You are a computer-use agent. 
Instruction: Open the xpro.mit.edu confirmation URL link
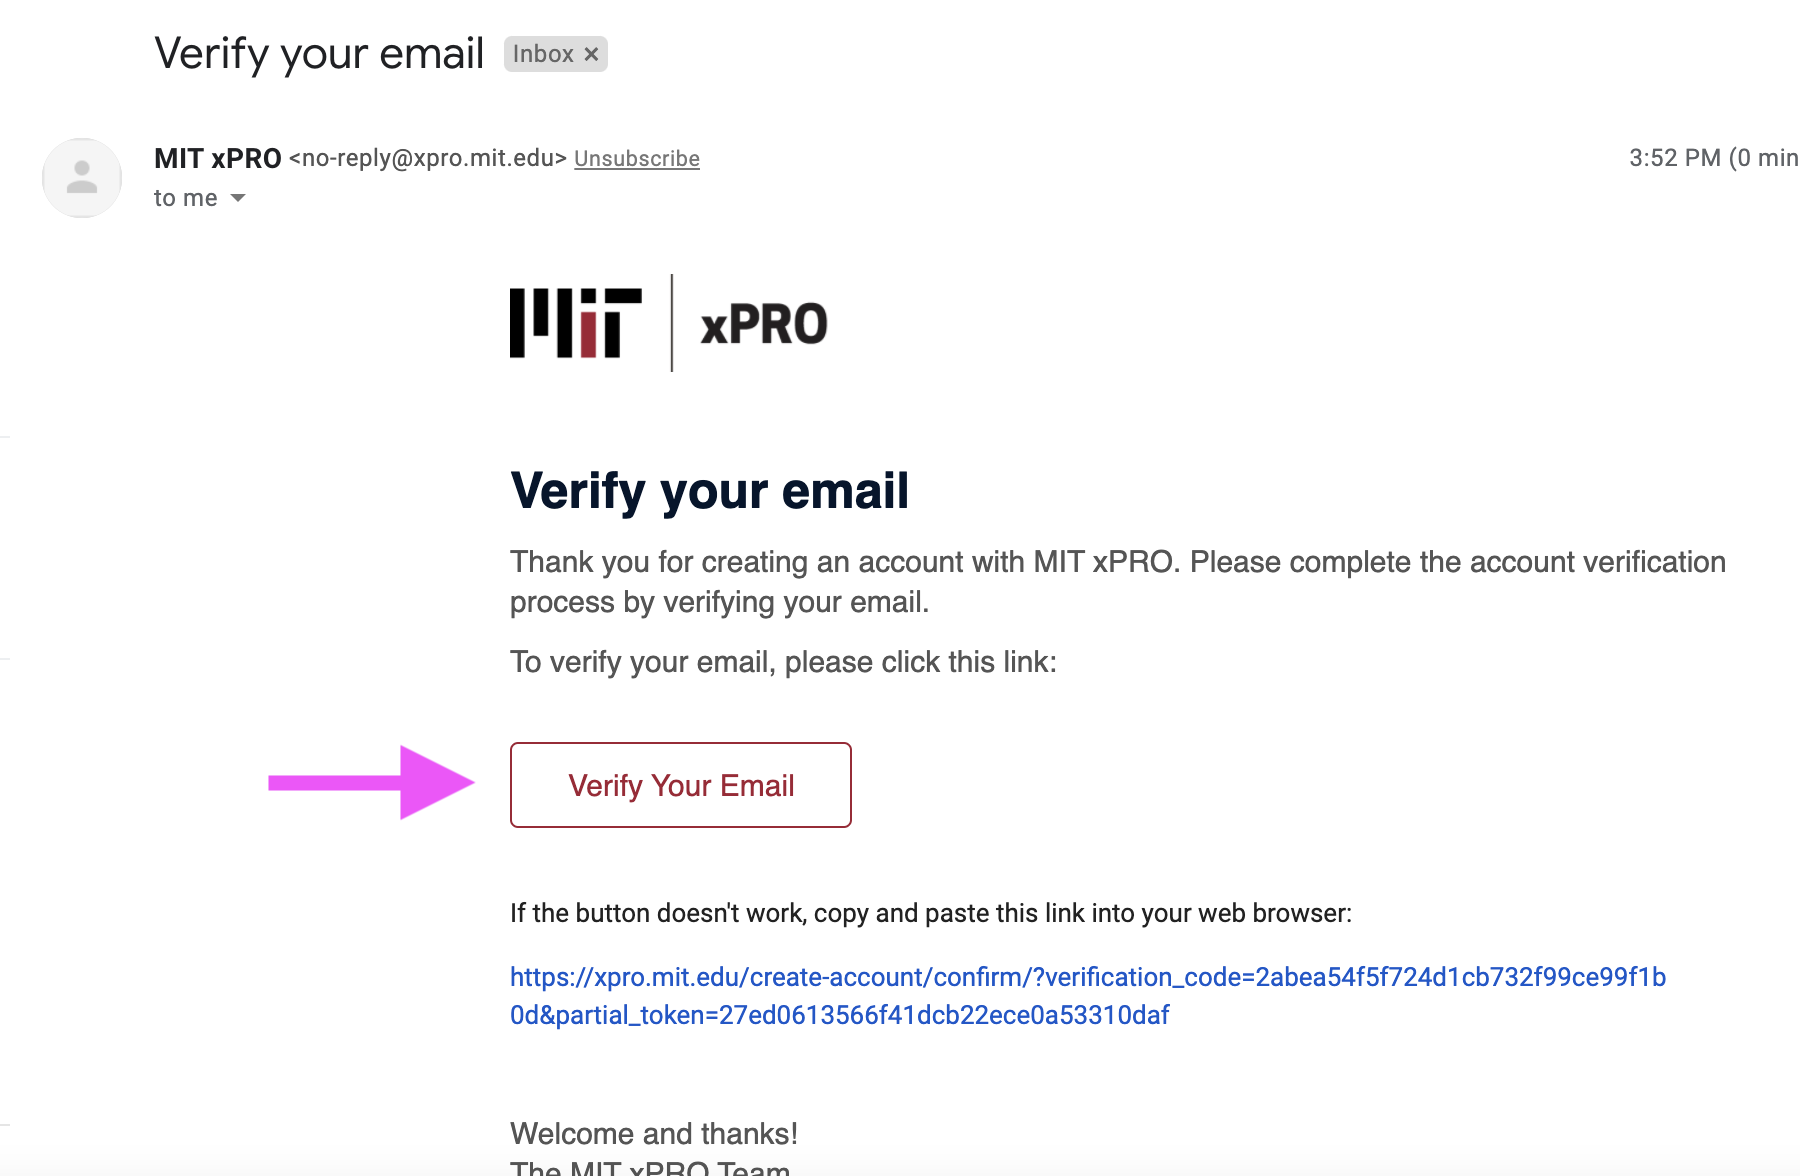1088,996
